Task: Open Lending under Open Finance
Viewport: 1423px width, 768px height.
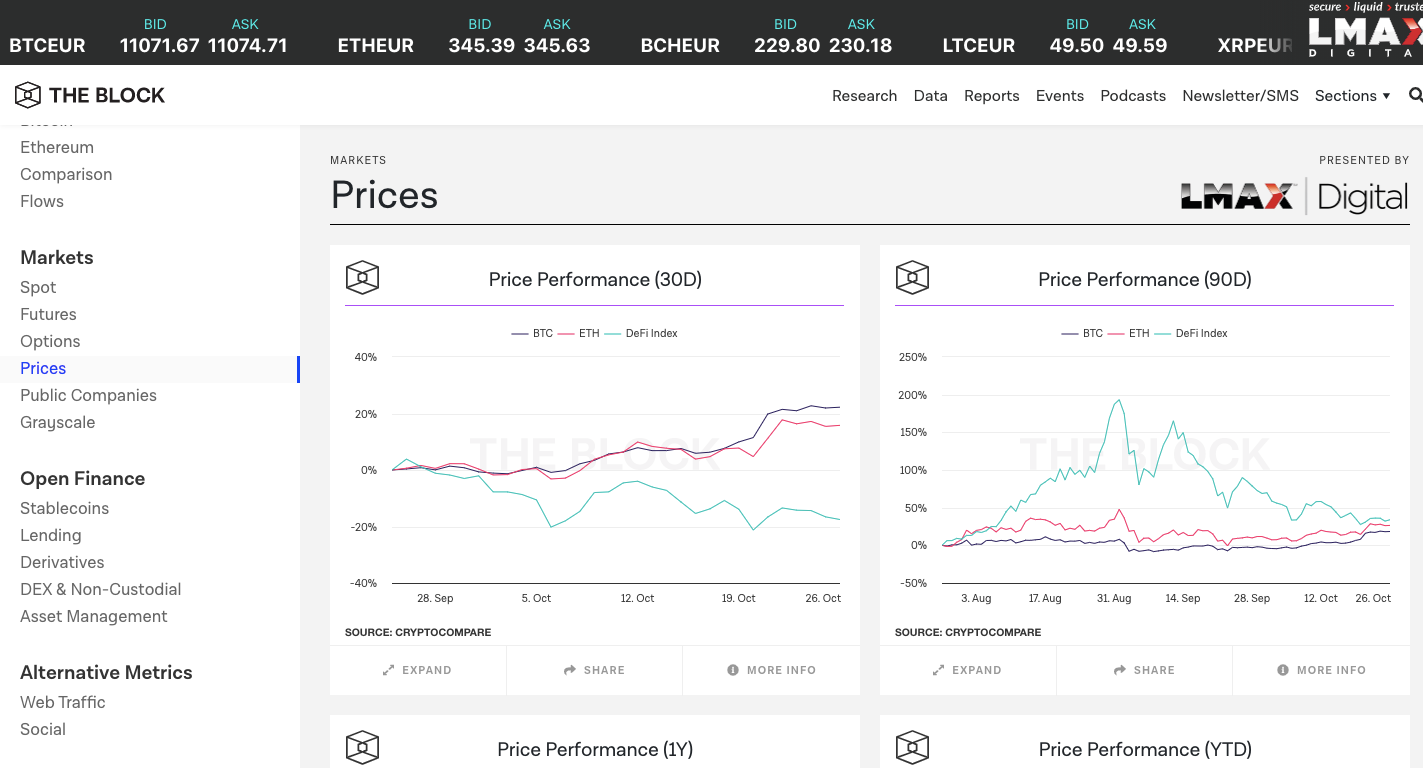Action: (x=51, y=535)
